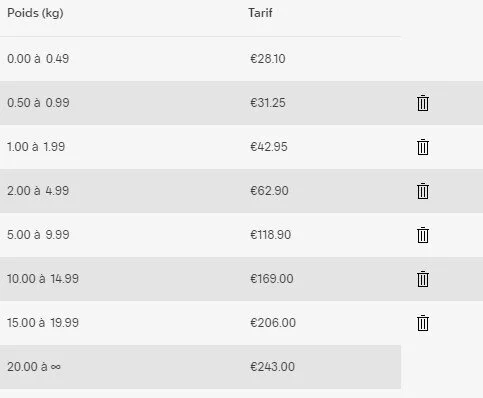
Task: Delete the 0.50 à 0.99 weight row
Action: point(423,103)
